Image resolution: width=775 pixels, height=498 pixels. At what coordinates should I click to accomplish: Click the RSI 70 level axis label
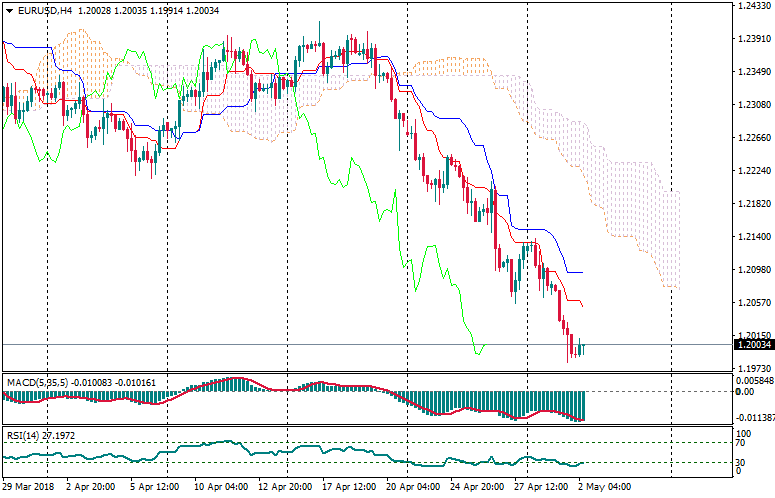743,442
